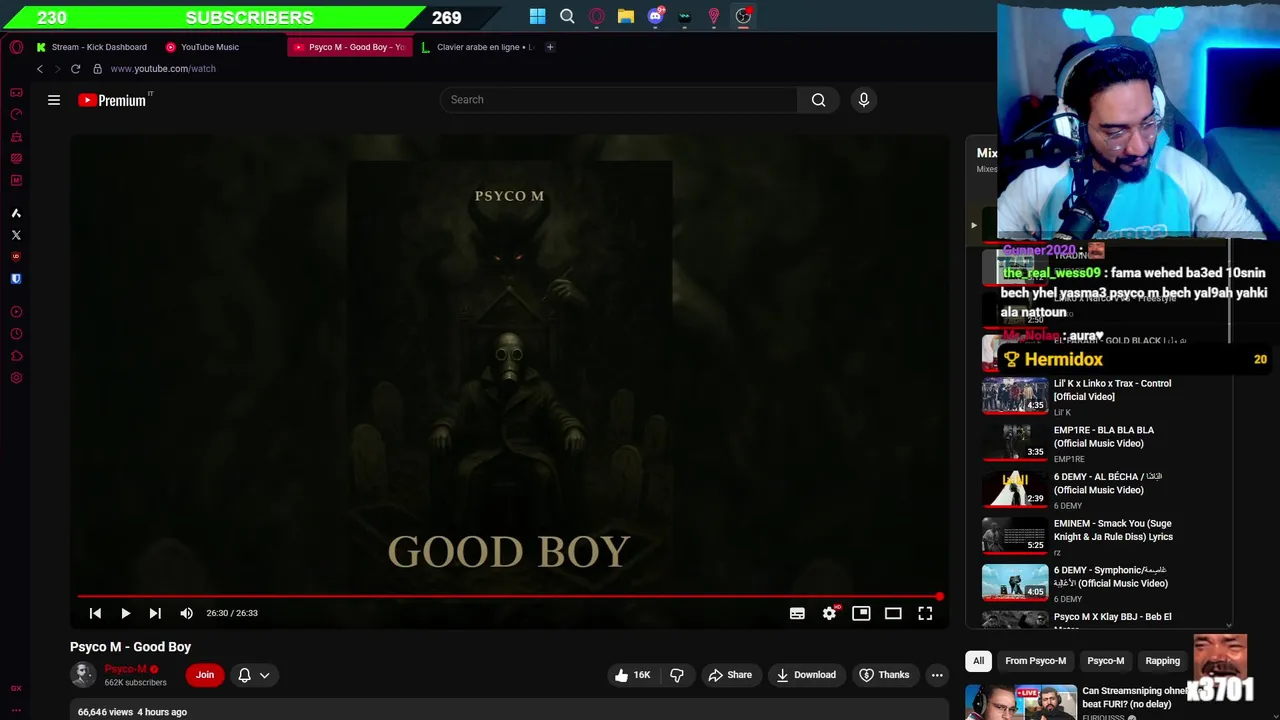Click the Windows taskbar search icon
This screenshot has height=720, width=1280.
[x=567, y=16]
